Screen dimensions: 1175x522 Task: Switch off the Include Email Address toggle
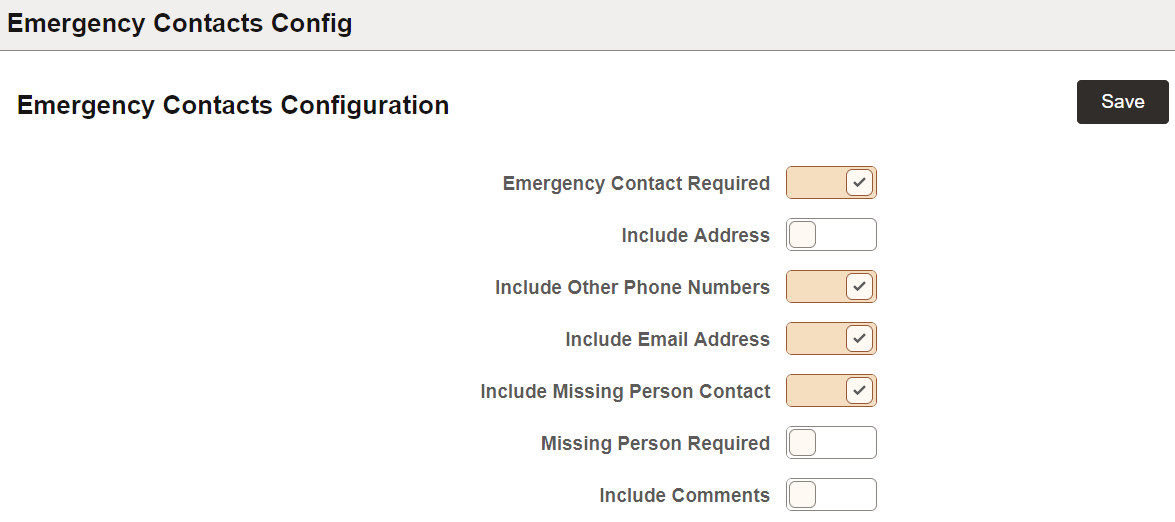[x=831, y=339]
